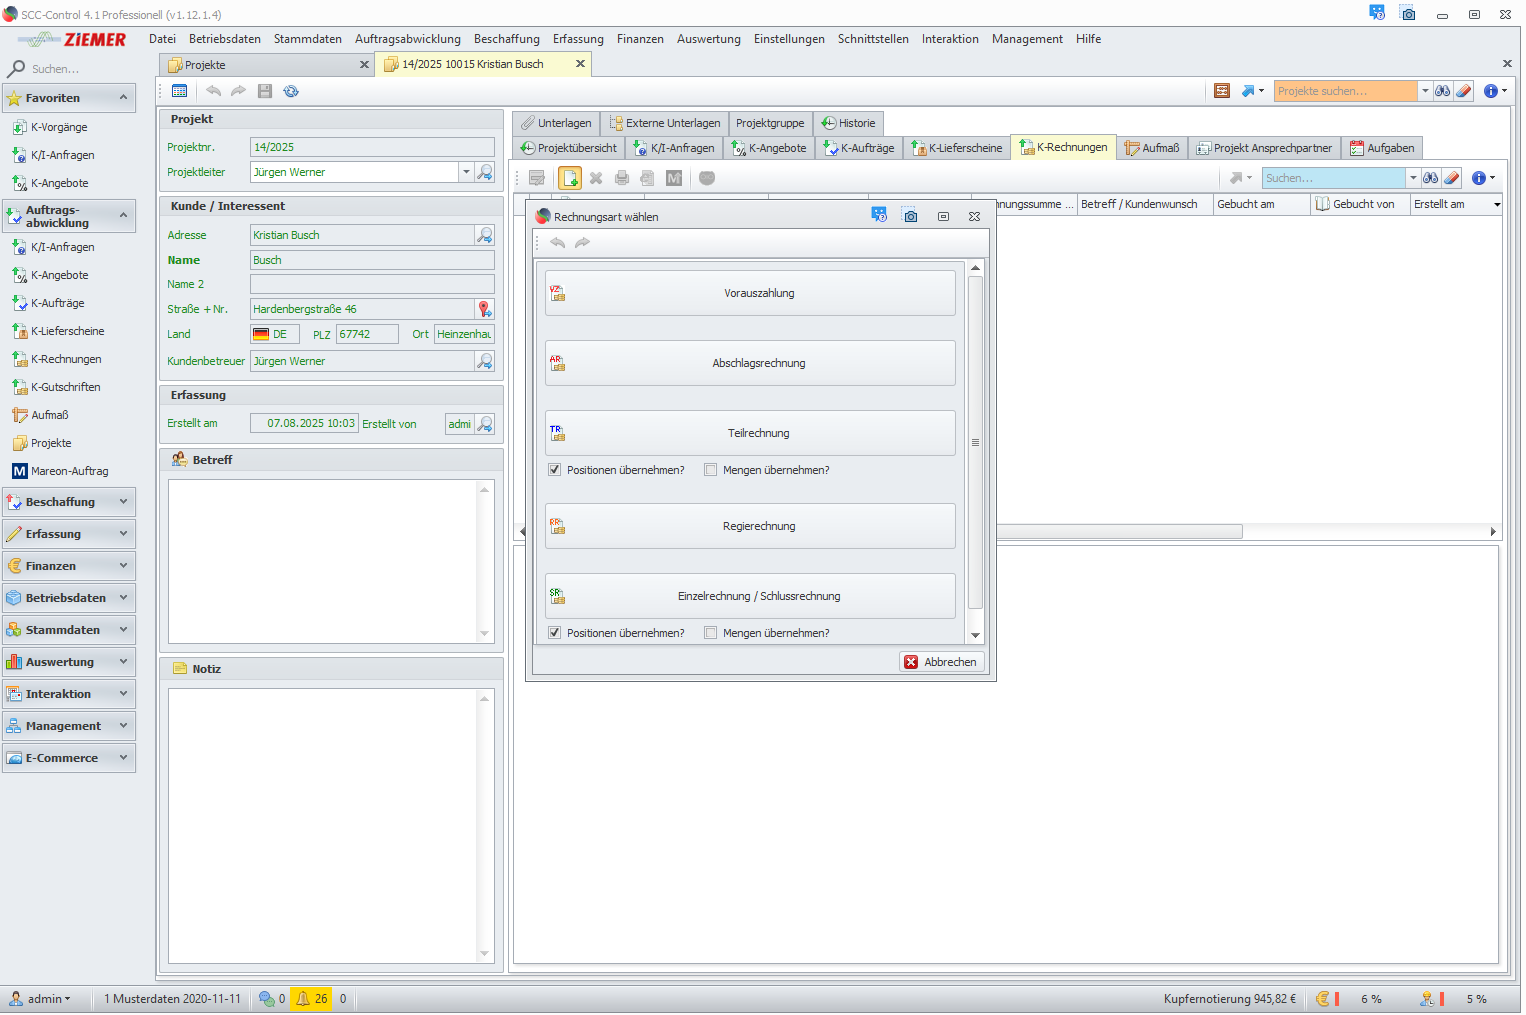Screen dimensions: 1526x1015
Task: Choose the Abschlagsrechnung invoice type
Action: coord(750,363)
